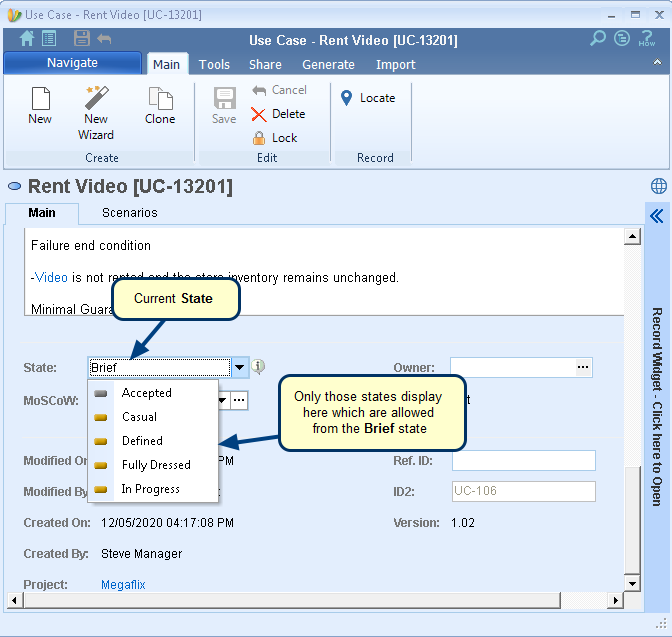Clone the current use case
This screenshot has width=672, height=637.
coord(160,105)
